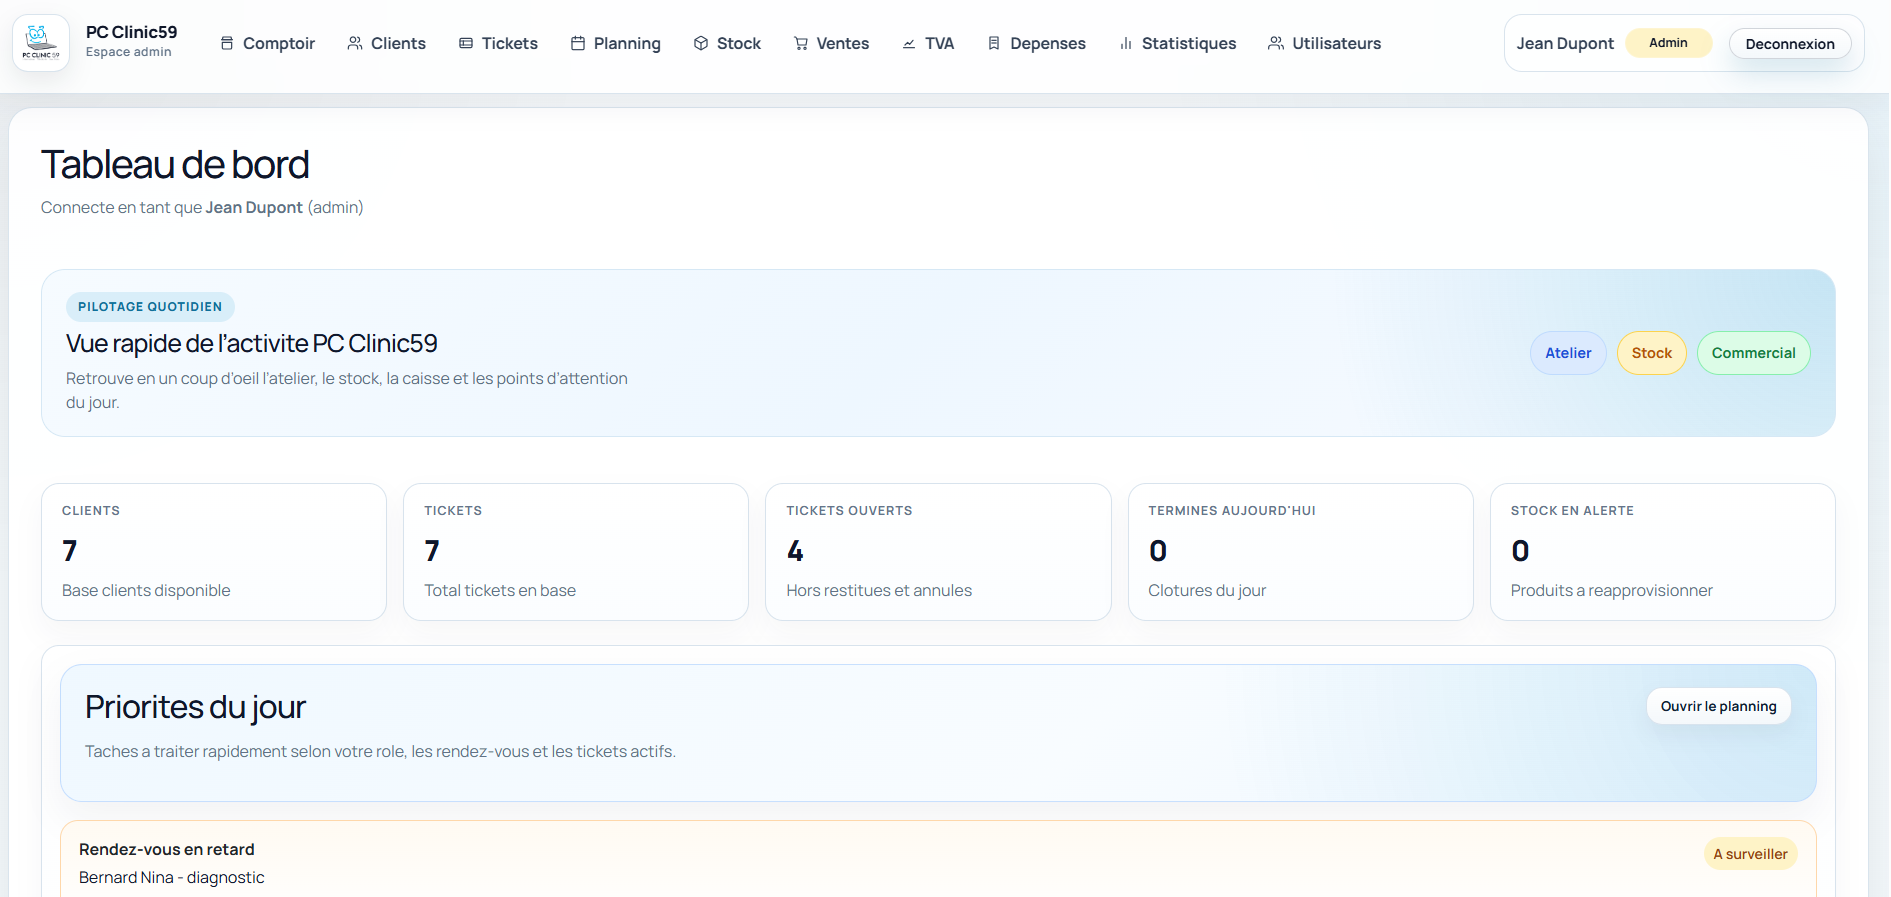Open the Depenses section

click(x=1037, y=43)
